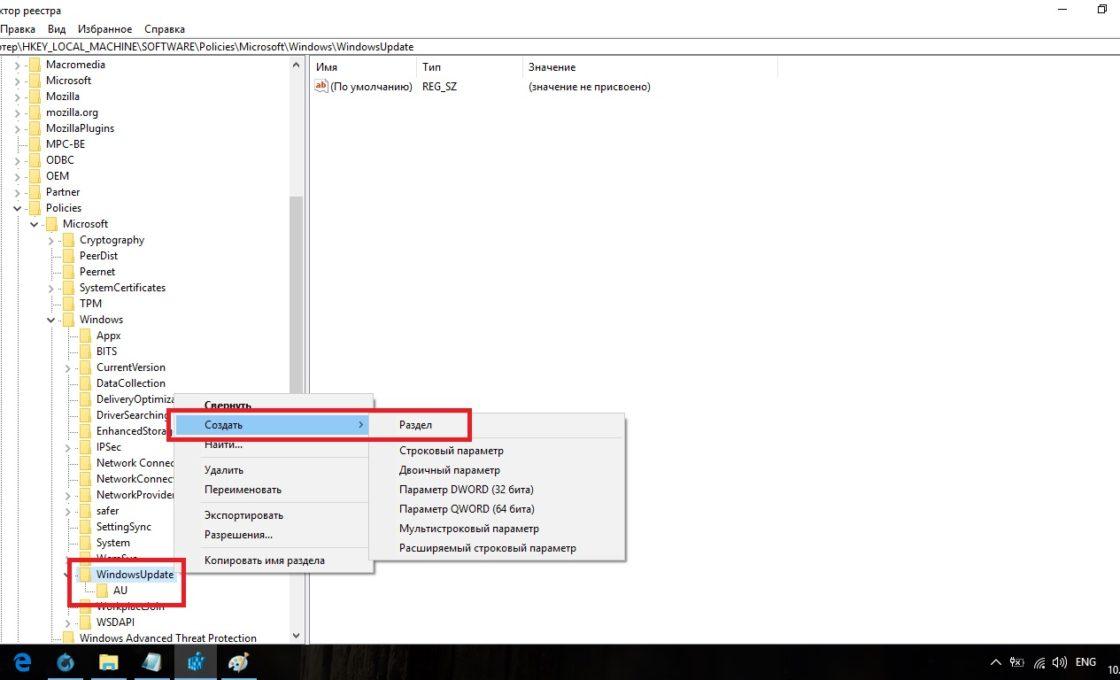
Task: Expand the safer key
Action: (x=68, y=511)
